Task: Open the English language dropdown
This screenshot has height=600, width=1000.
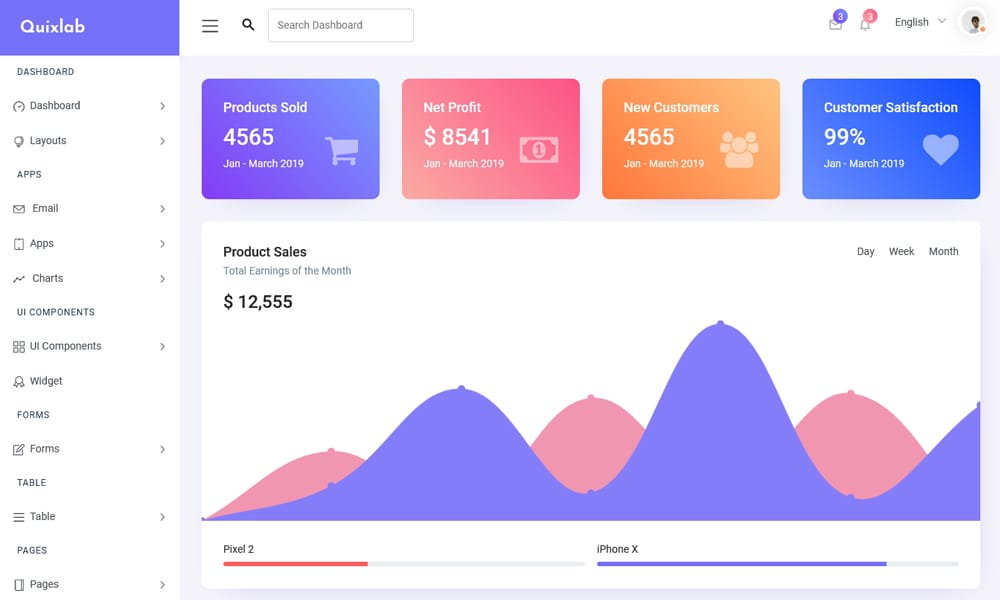Action: coord(917,21)
